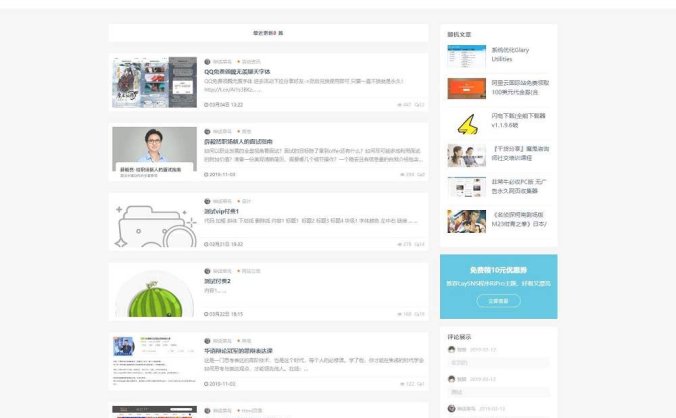This screenshot has height=418, width=676.
Task: Click the first comment text box in the sidebar
Action: 498,363
